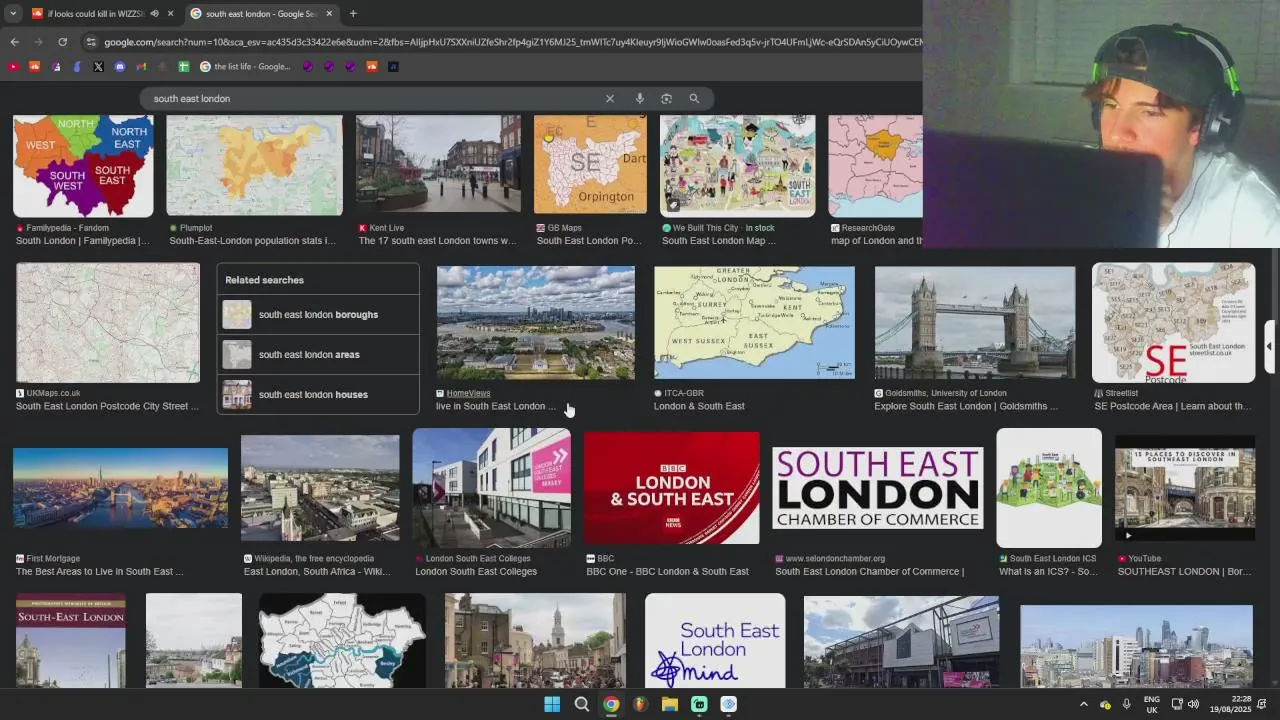Open the UKMaps postcode city street map

108,323
